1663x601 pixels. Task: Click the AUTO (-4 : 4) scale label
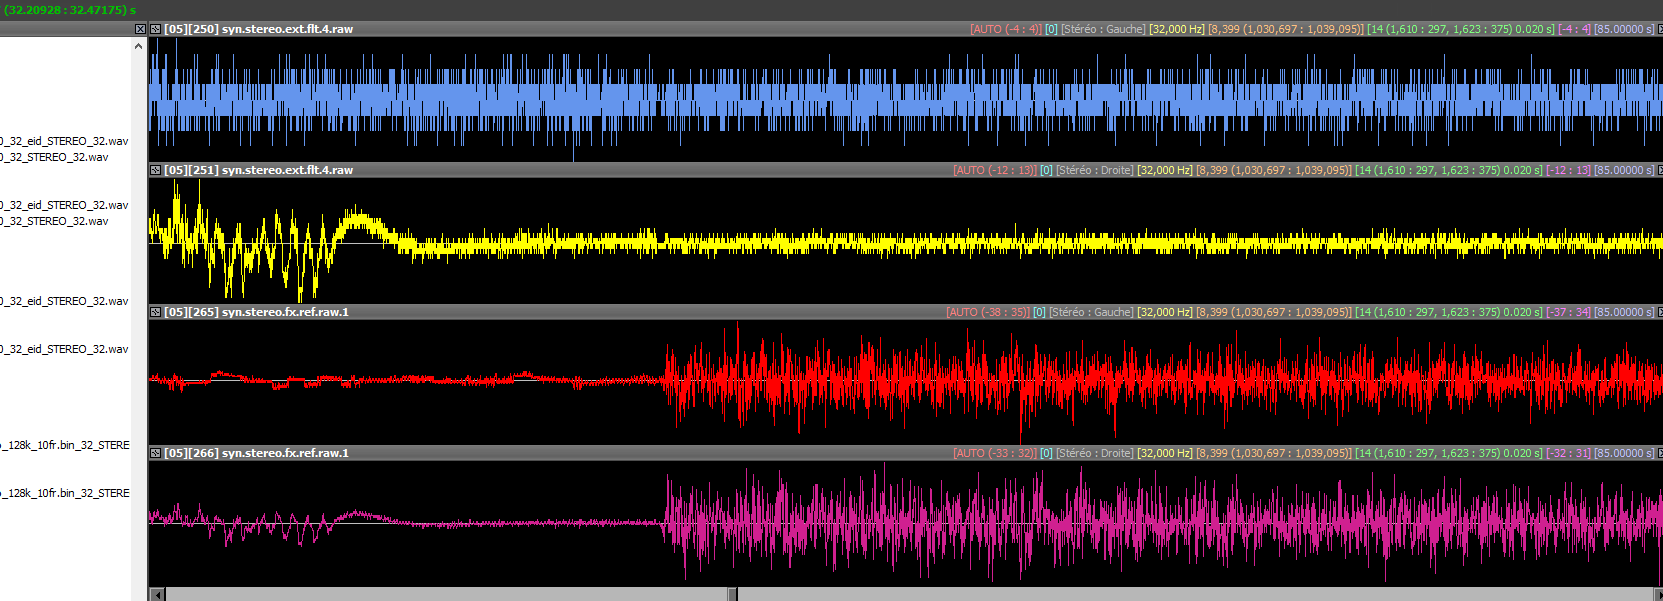tap(1005, 29)
